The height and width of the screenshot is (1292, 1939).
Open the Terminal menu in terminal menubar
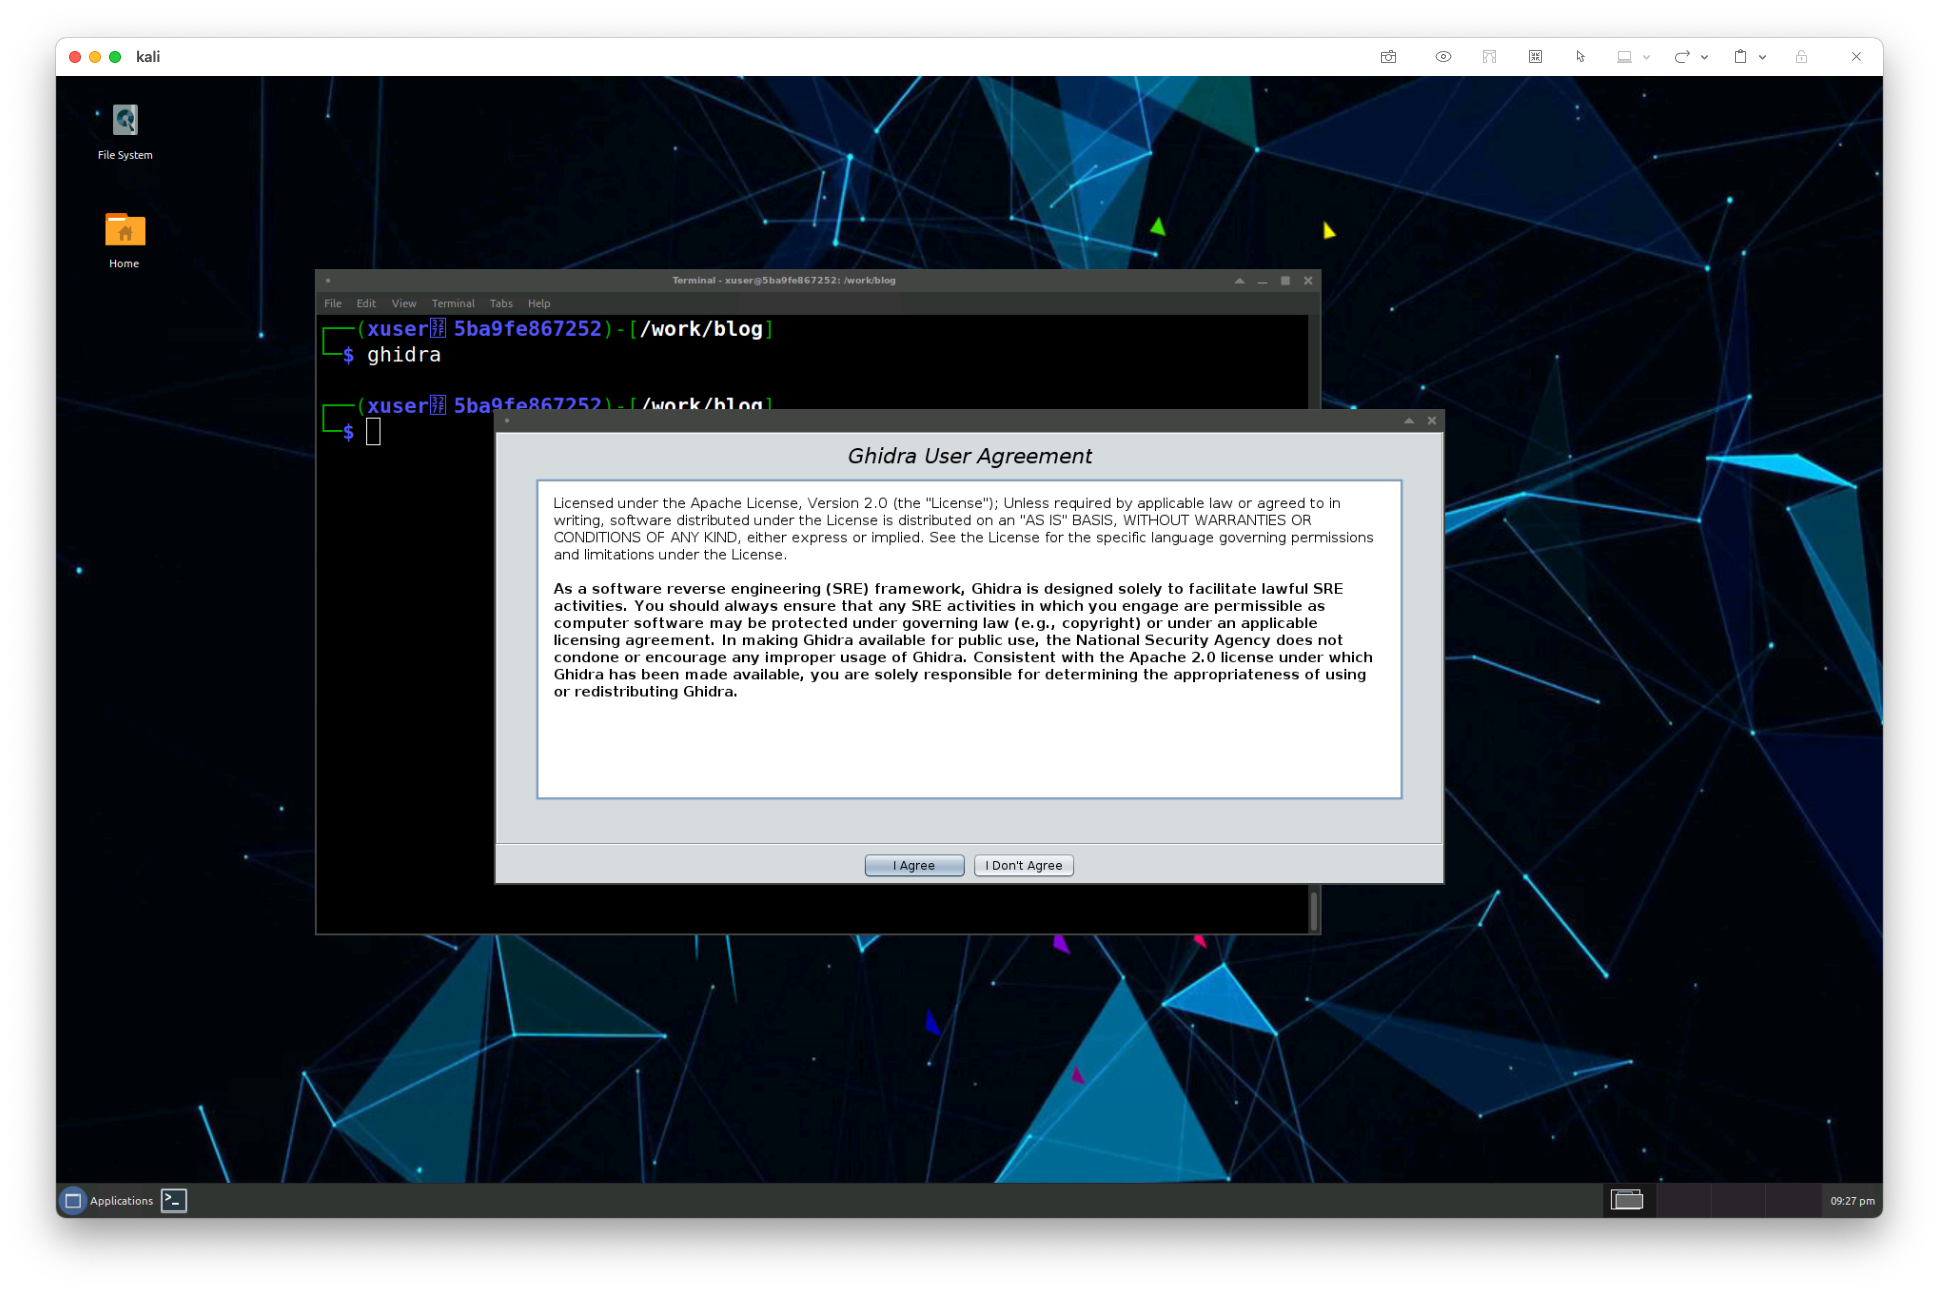click(x=453, y=303)
